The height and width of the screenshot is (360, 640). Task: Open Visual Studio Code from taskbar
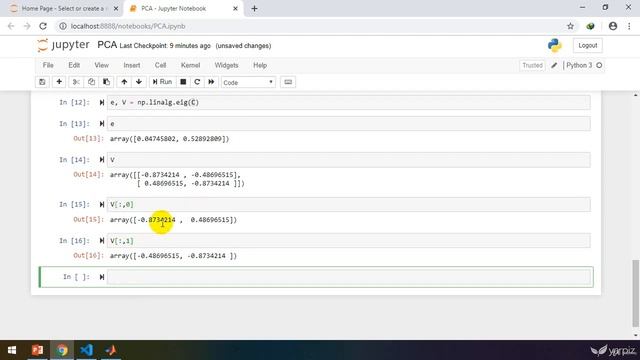(87, 350)
